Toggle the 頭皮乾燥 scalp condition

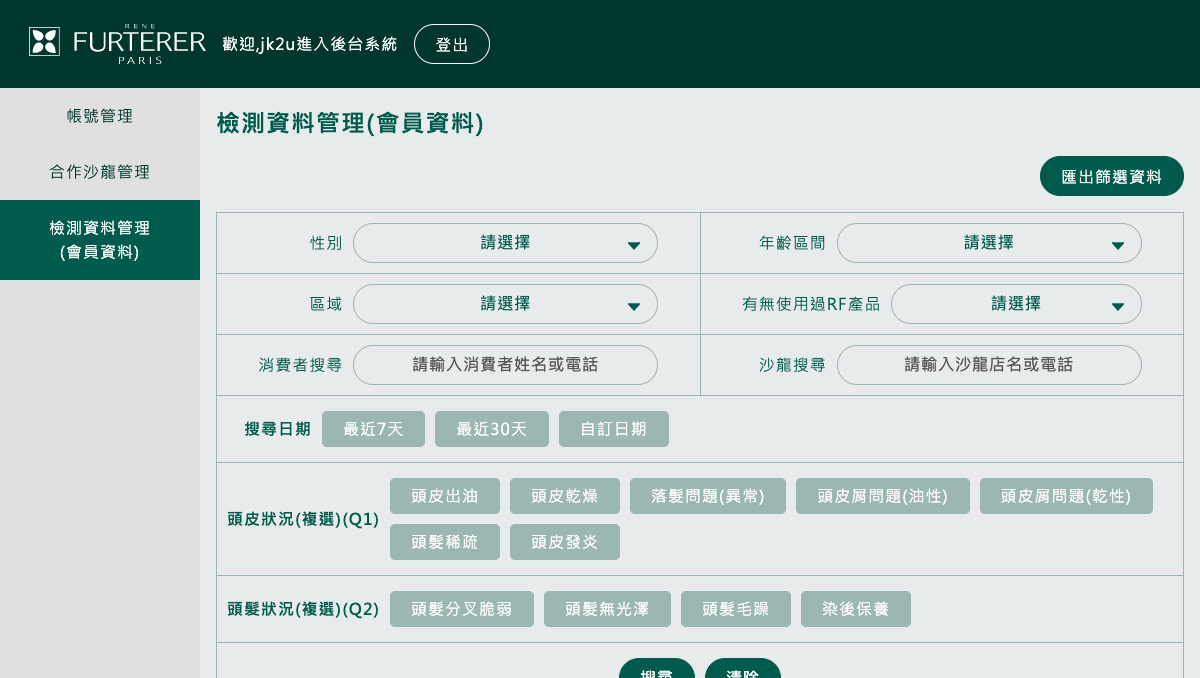coord(565,495)
